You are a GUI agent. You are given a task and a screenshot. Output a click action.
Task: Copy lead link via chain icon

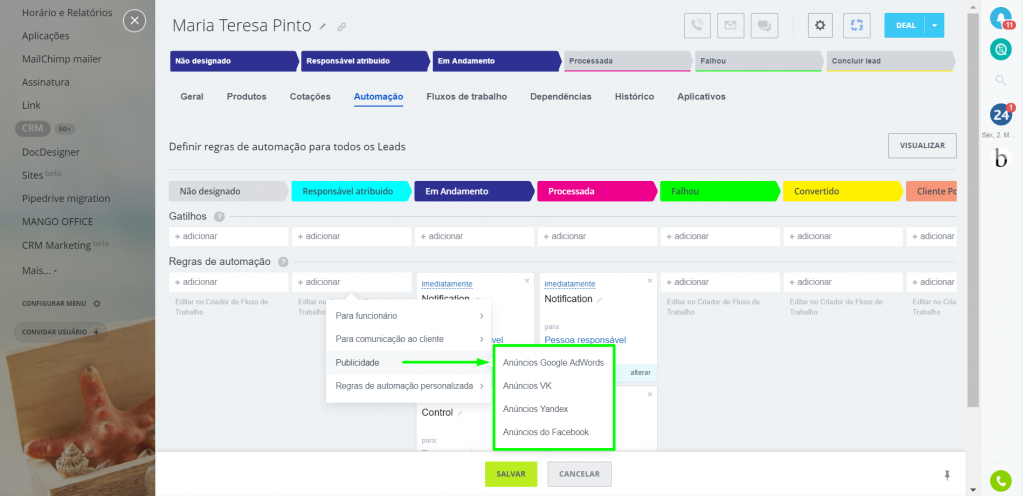[341, 27]
